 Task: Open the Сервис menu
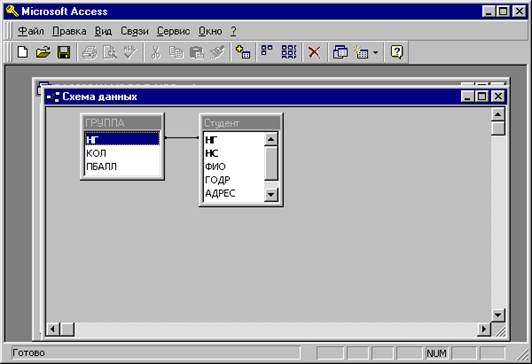click(173, 31)
